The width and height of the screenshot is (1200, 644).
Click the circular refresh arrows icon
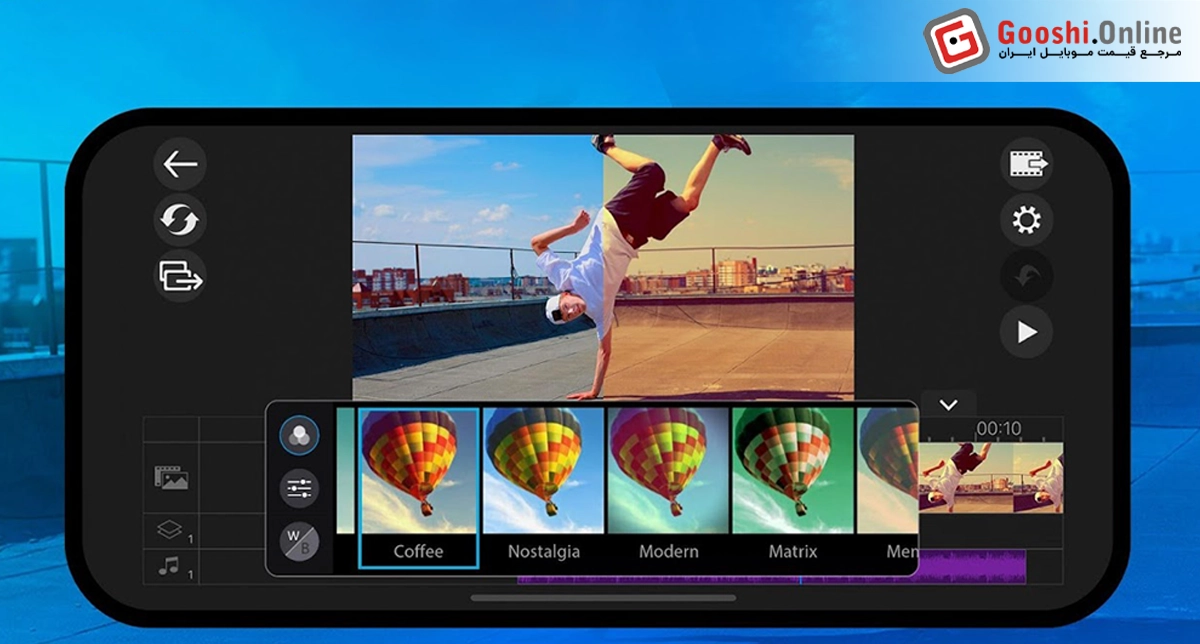180,220
